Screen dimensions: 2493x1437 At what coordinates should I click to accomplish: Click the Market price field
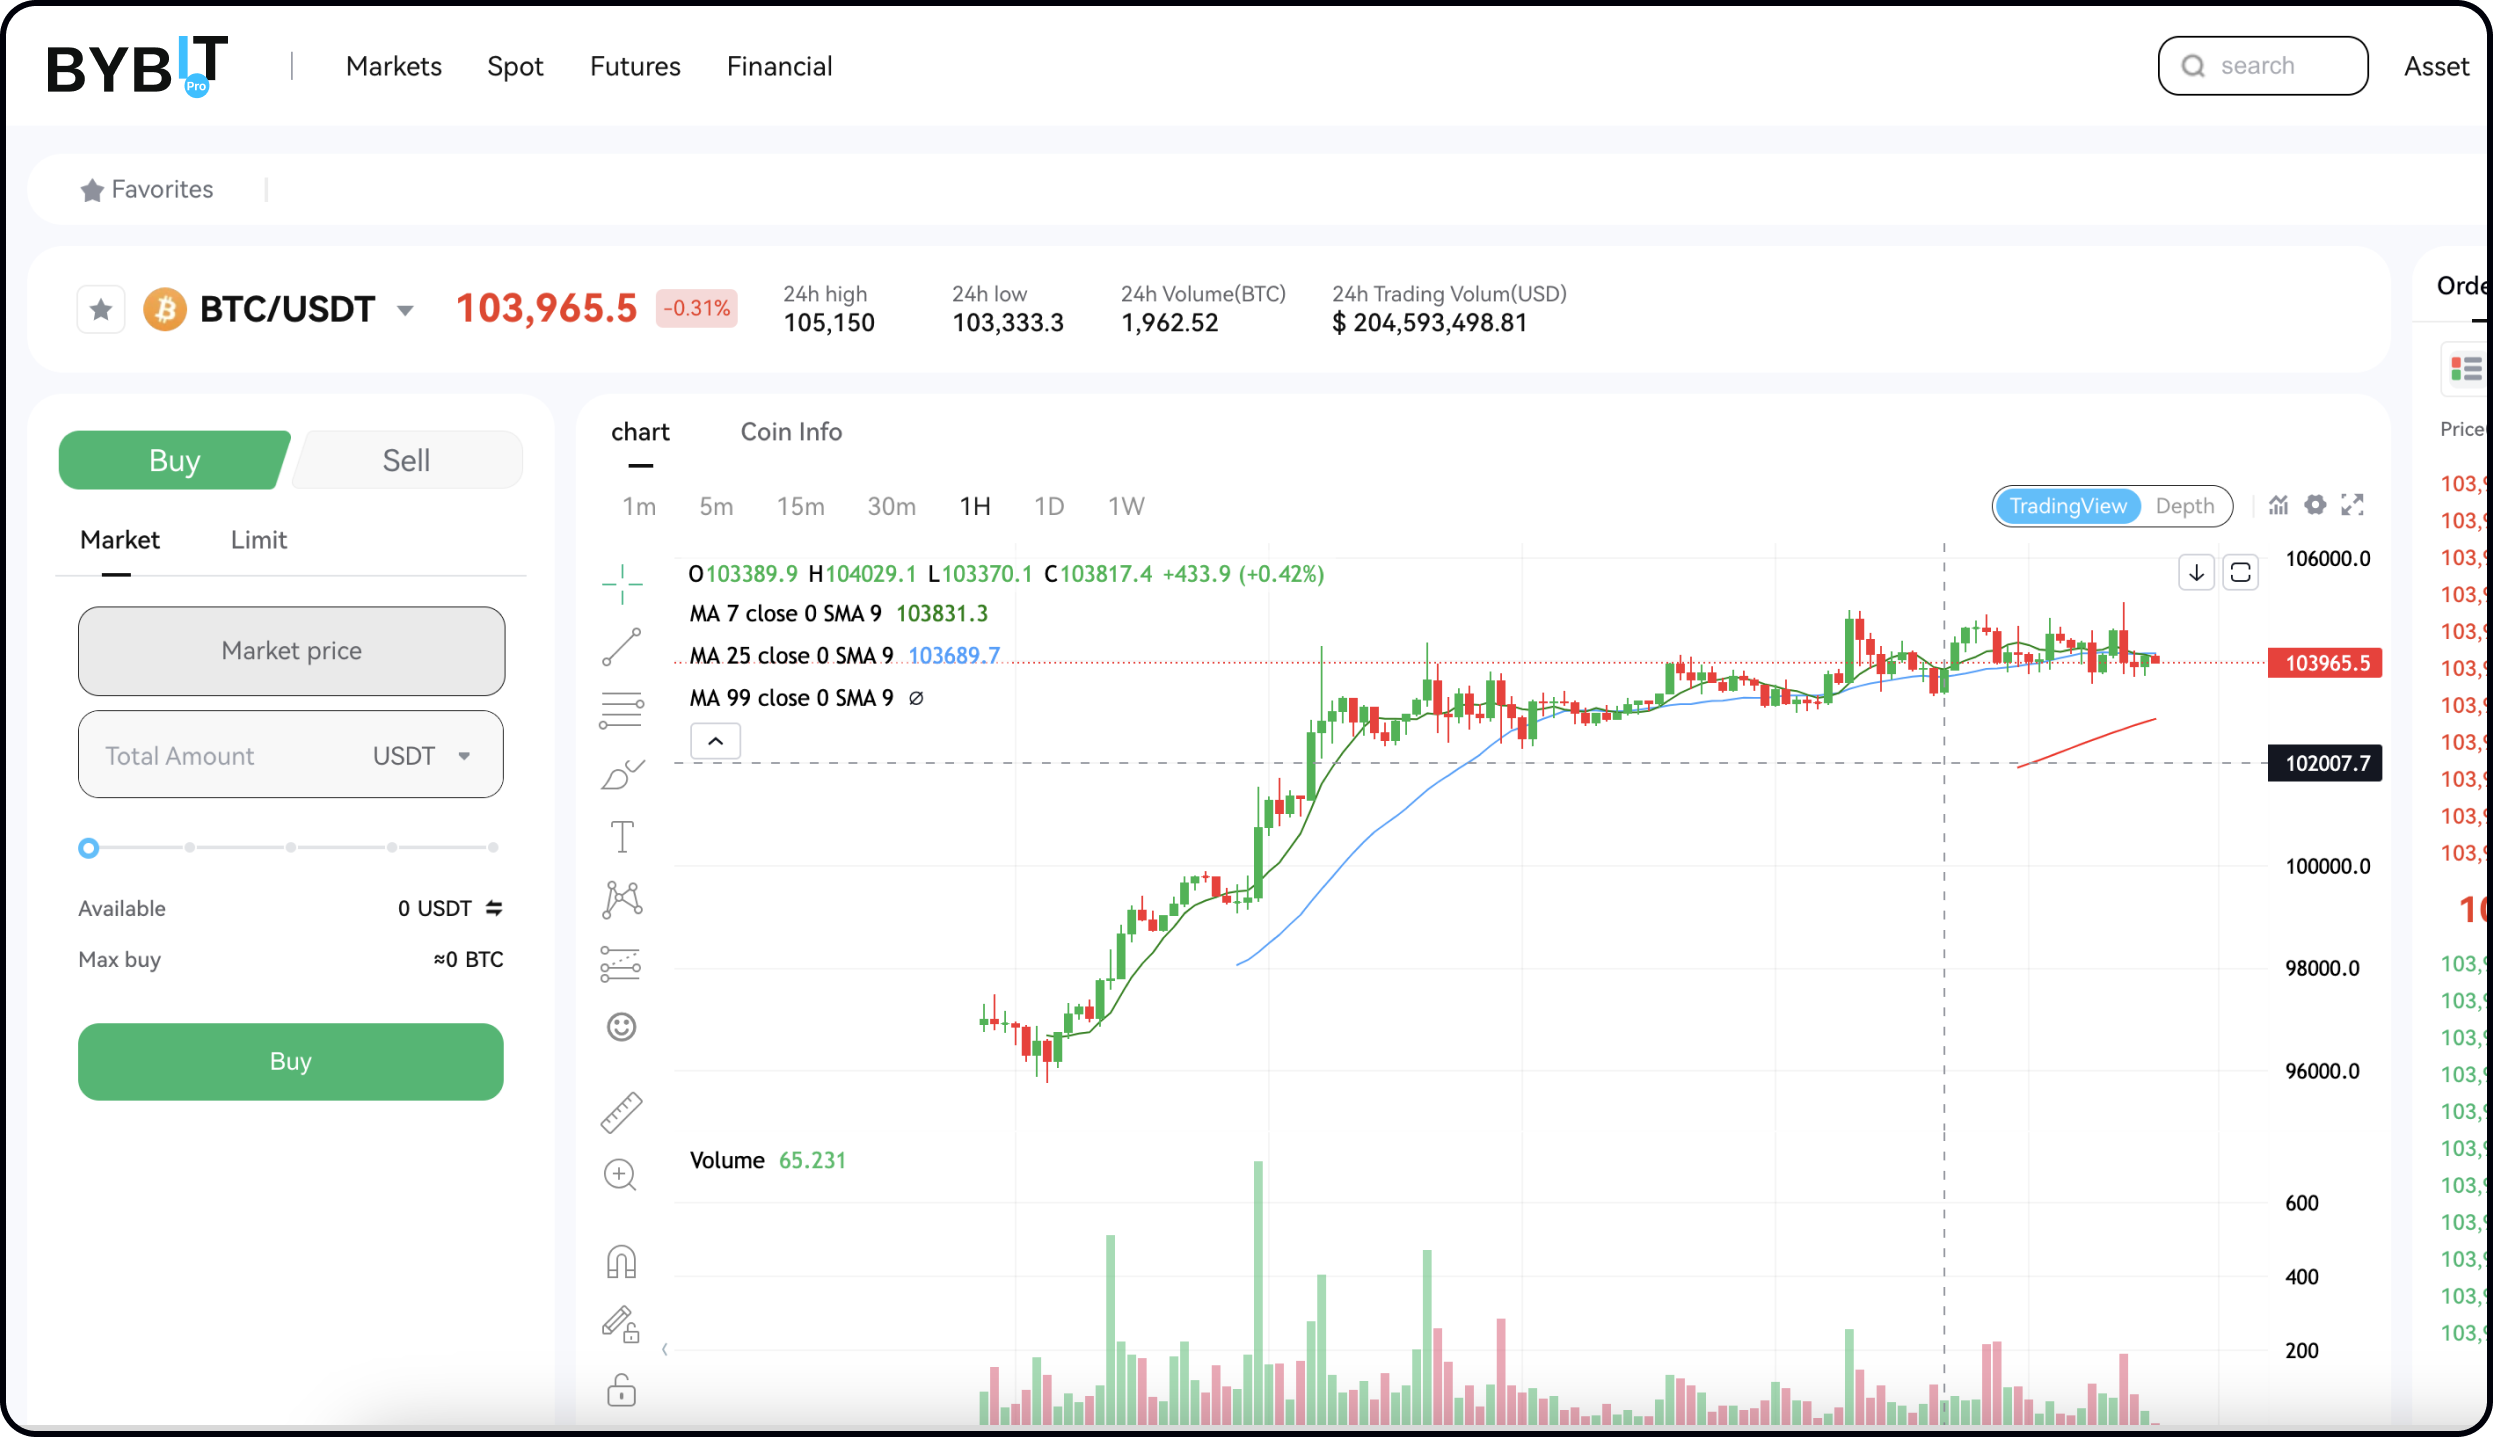click(x=291, y=651)
